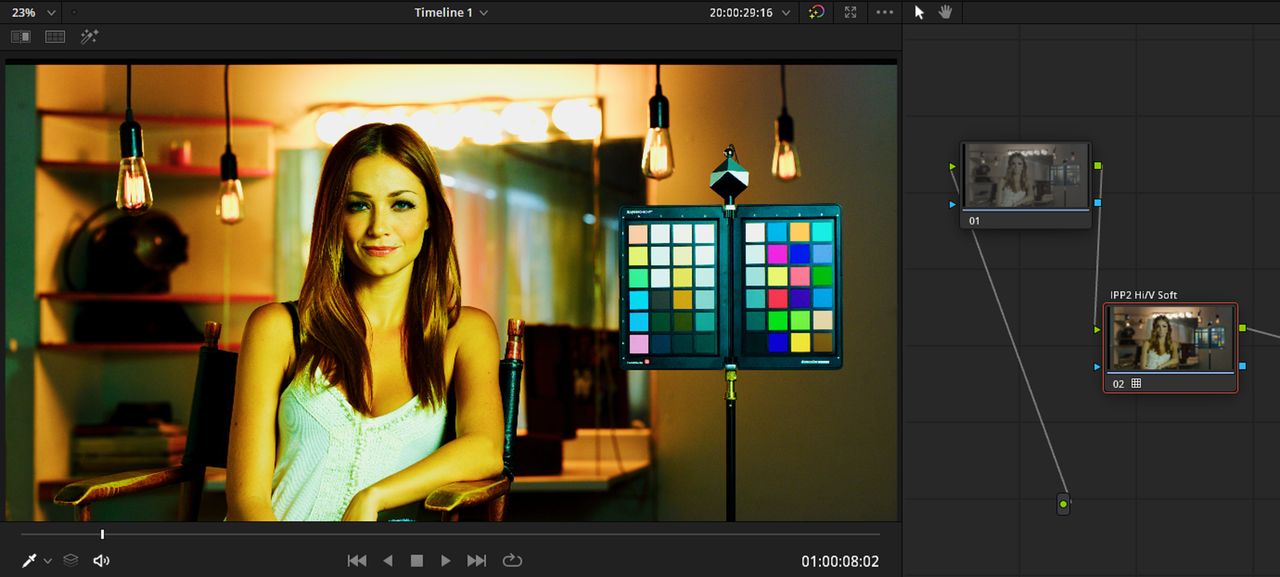The width and height of the screenshot is (1280, 577).
Task: Jump to the first frame
Action: coord(357,561)
